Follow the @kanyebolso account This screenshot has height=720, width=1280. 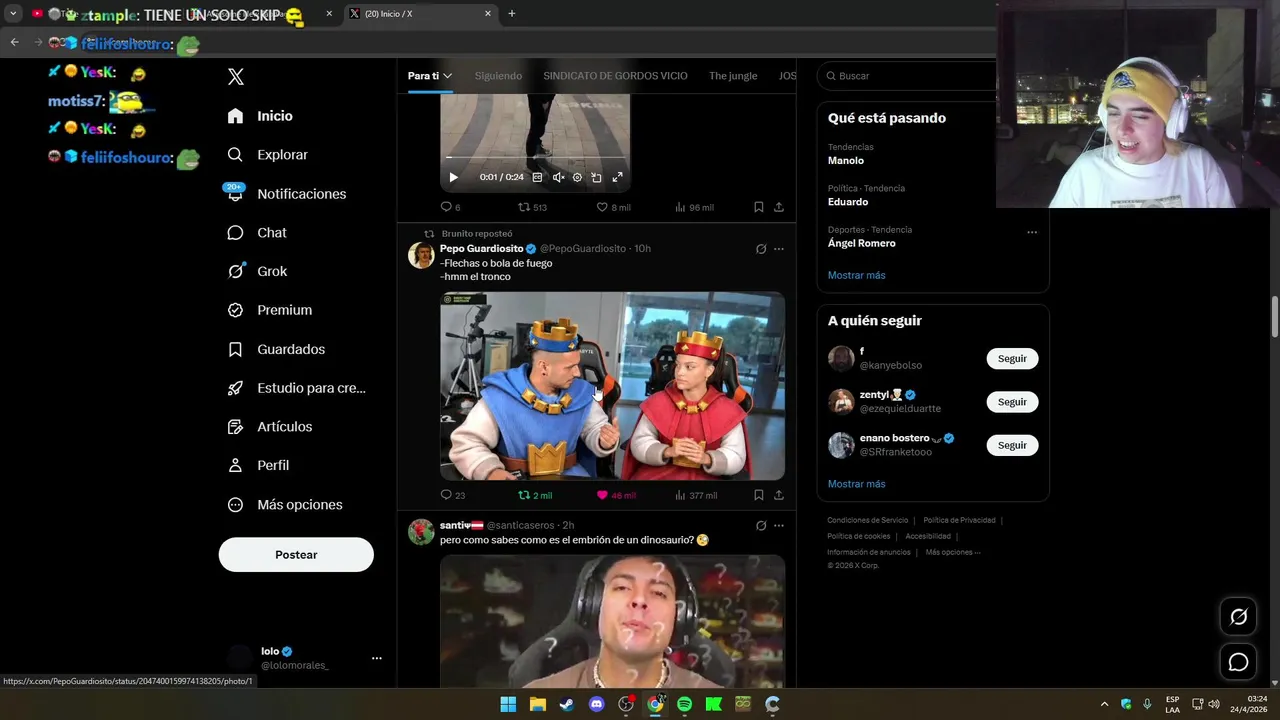click(1012, 359)
